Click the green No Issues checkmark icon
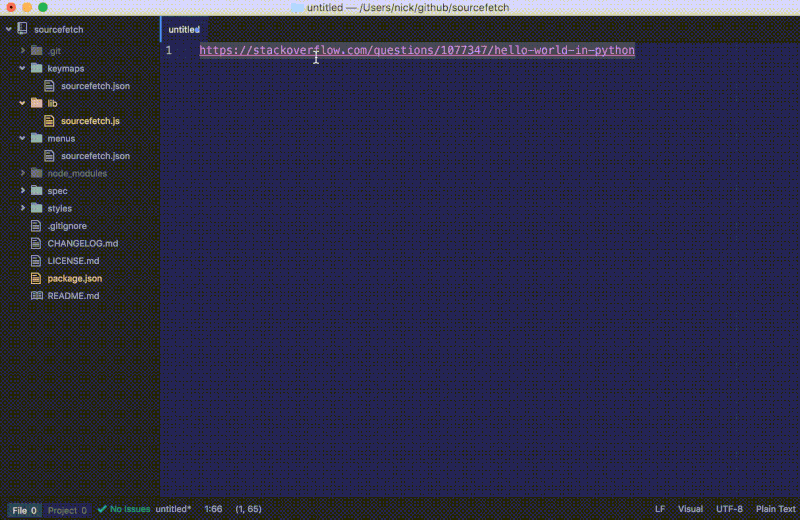 pyautogui.click(x=102, y=509)
